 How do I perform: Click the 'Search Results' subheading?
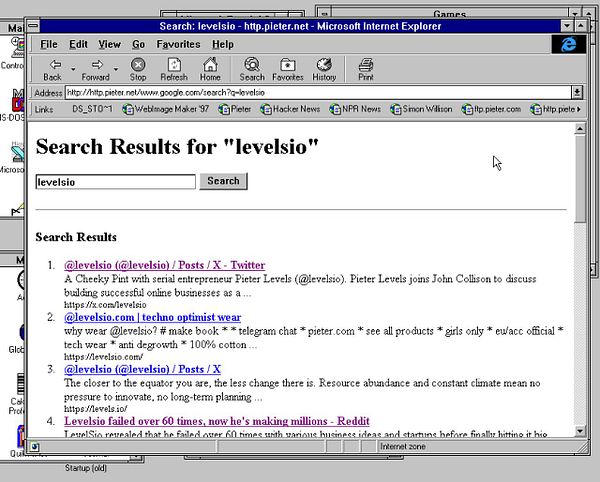(76, 237)
